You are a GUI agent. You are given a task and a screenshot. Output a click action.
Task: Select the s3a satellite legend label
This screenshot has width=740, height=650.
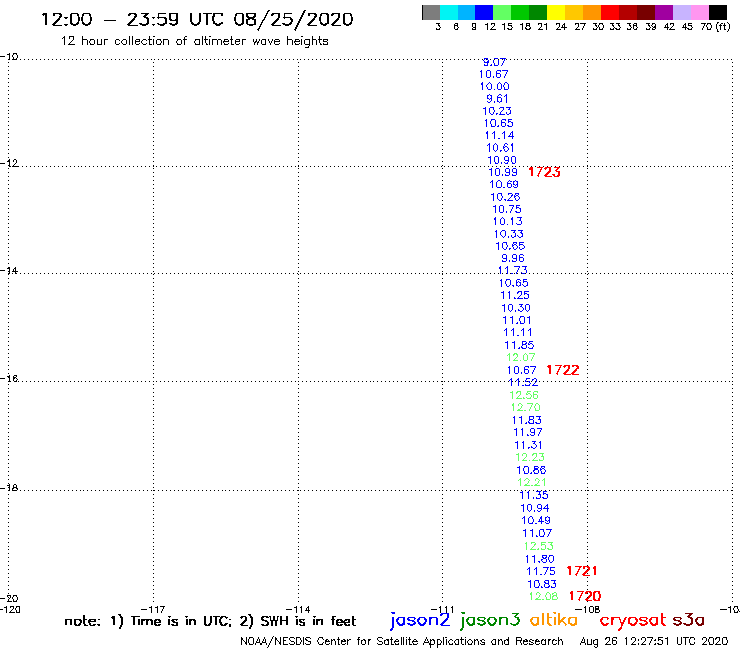[689, 621]
